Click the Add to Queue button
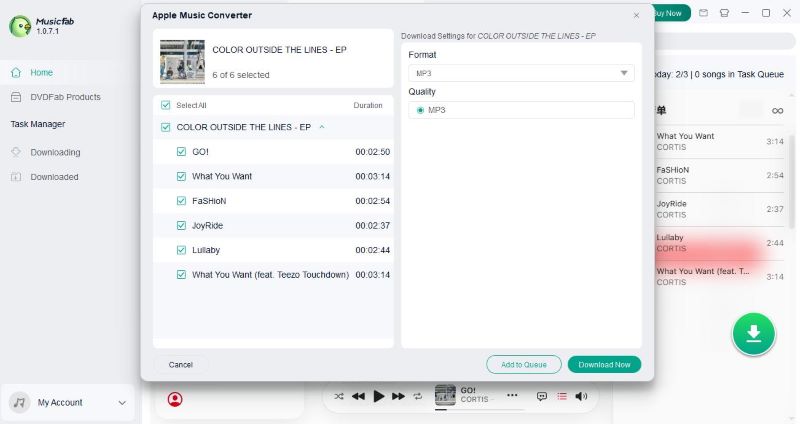 (x=524, y=365)
